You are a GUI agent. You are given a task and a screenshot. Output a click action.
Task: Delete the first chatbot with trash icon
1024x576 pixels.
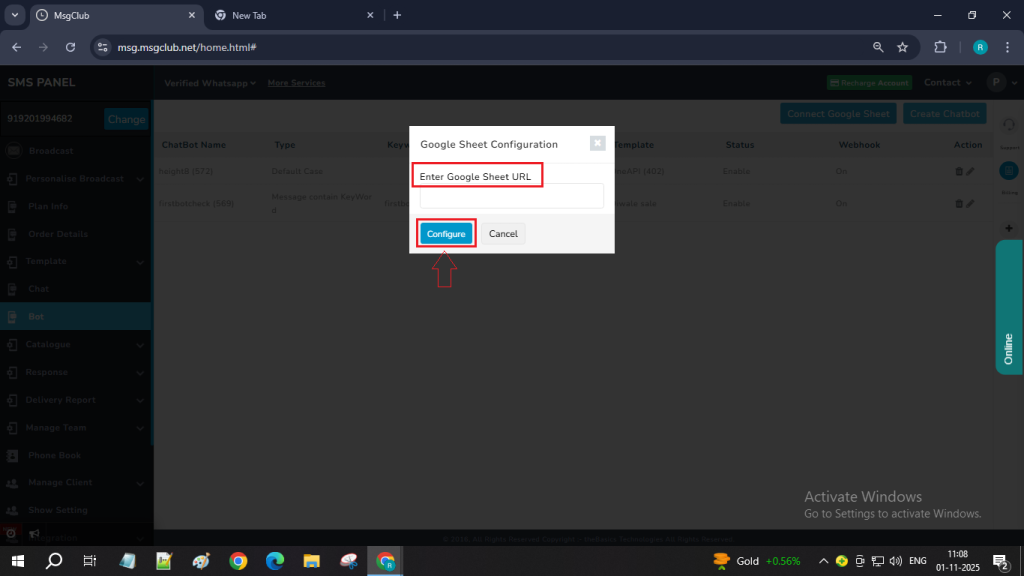point(959,172)
